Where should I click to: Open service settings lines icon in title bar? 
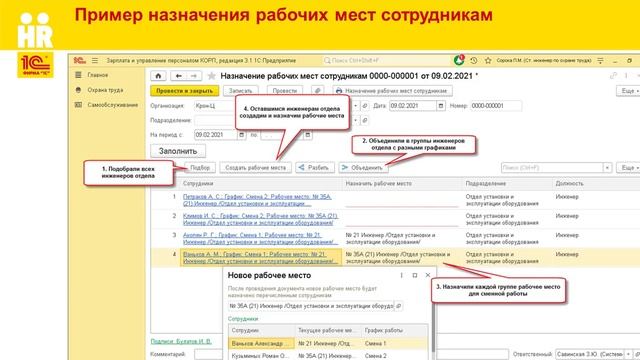click(x=600, y=60)
